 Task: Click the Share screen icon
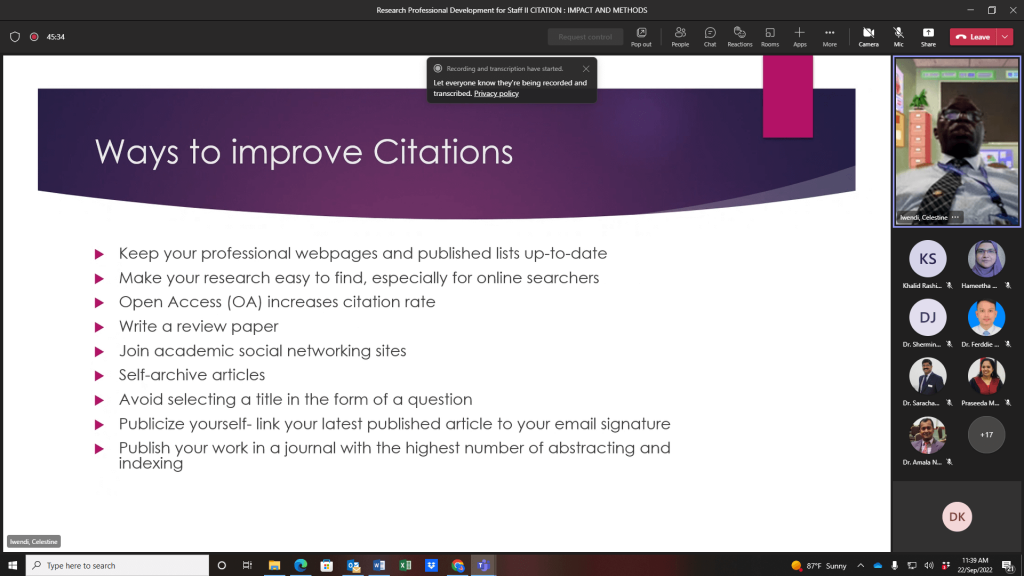(928, 36)
